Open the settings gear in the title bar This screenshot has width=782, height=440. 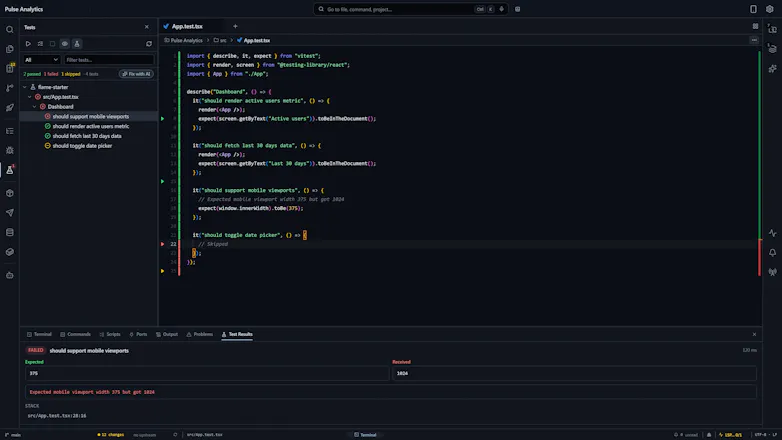click(x=770, y=9)
